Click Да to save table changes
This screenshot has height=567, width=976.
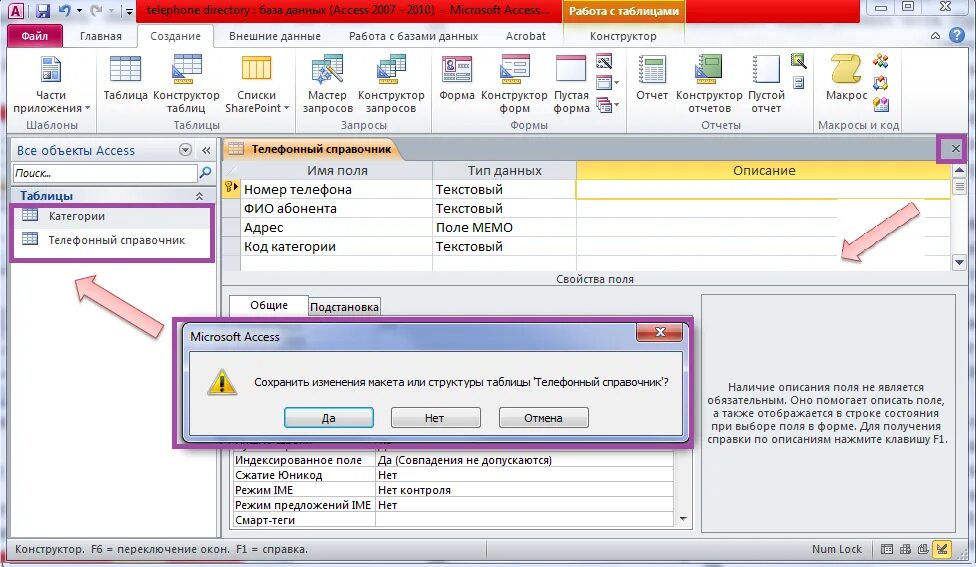(329, 418)
